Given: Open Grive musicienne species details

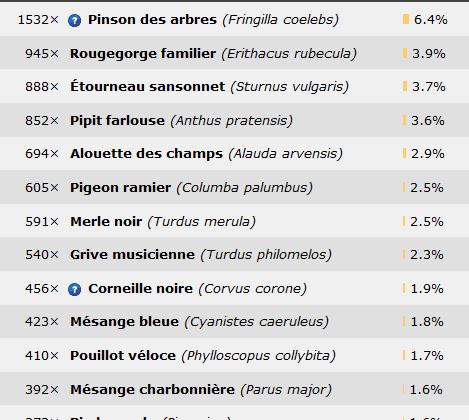Looking at the screenshot, I should (x=132, y=255).
